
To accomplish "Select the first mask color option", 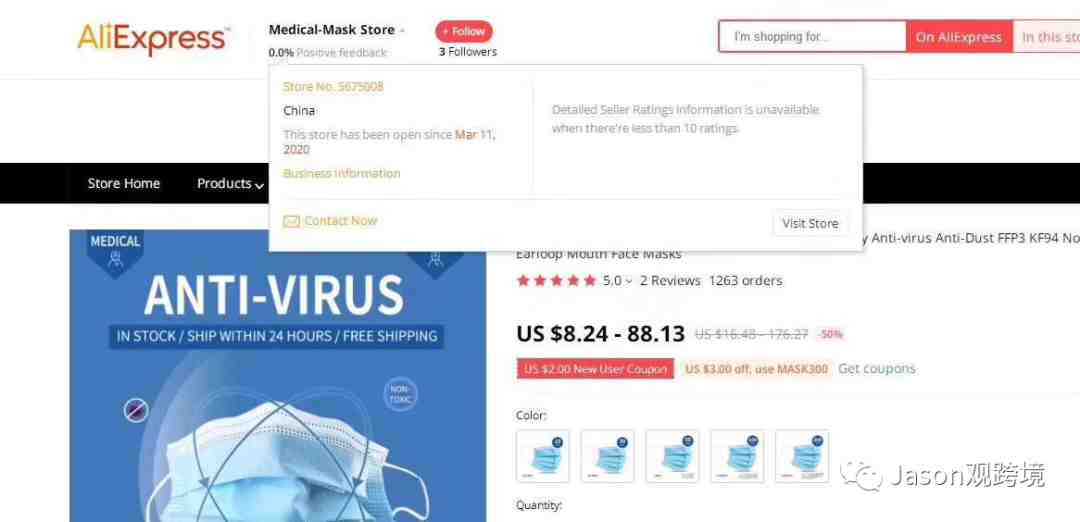I will [543, 456].
